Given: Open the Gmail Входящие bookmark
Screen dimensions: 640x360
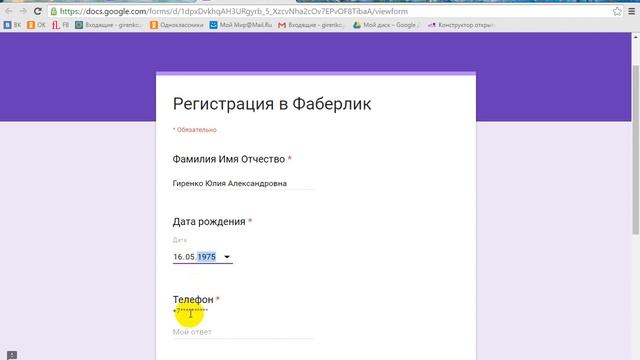Looking at the screenshot, I should coord(311,25).
